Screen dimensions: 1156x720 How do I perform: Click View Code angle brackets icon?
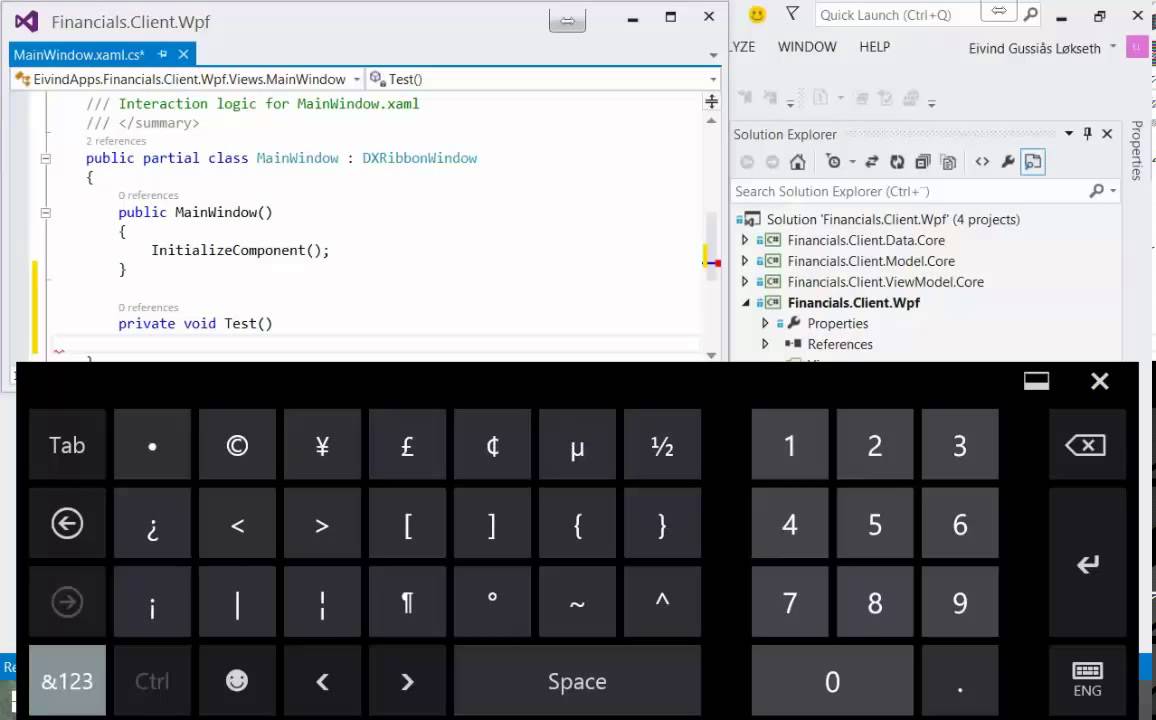pos(982,162)
